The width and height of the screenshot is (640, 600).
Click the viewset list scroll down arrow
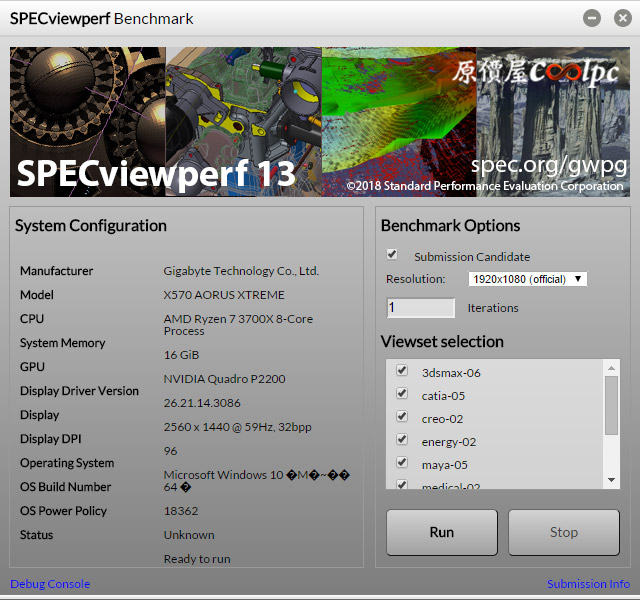click(x=611, y=480)
